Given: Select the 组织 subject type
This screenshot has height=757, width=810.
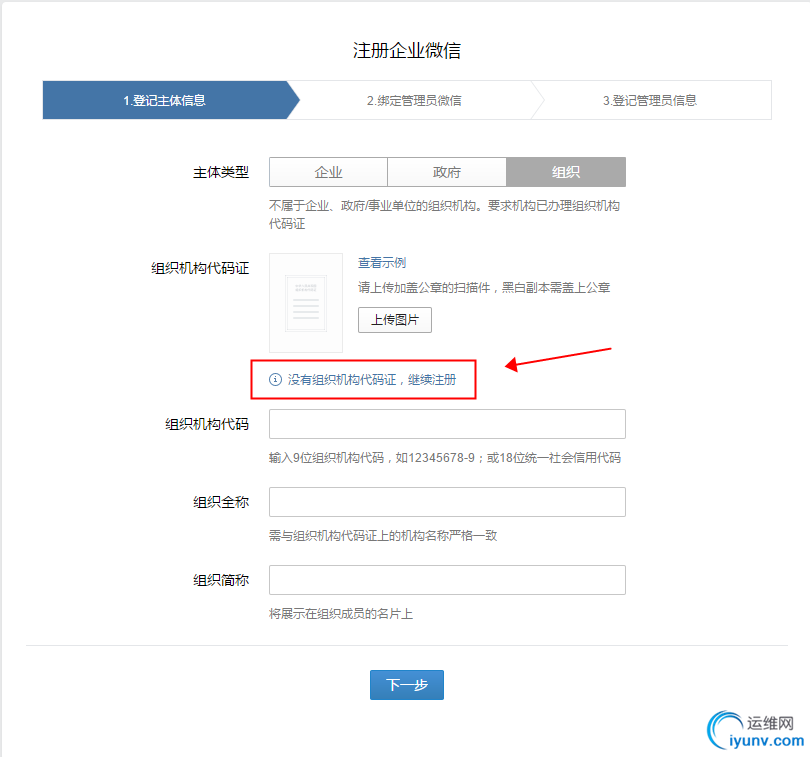Looking at the screenshot, I should click(x=566, y=172).
